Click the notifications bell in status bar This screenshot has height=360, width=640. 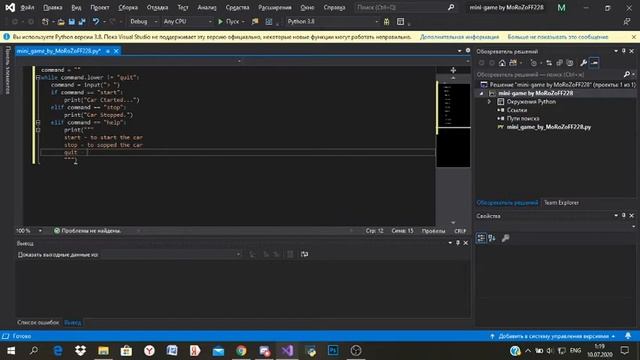(628, 336)
